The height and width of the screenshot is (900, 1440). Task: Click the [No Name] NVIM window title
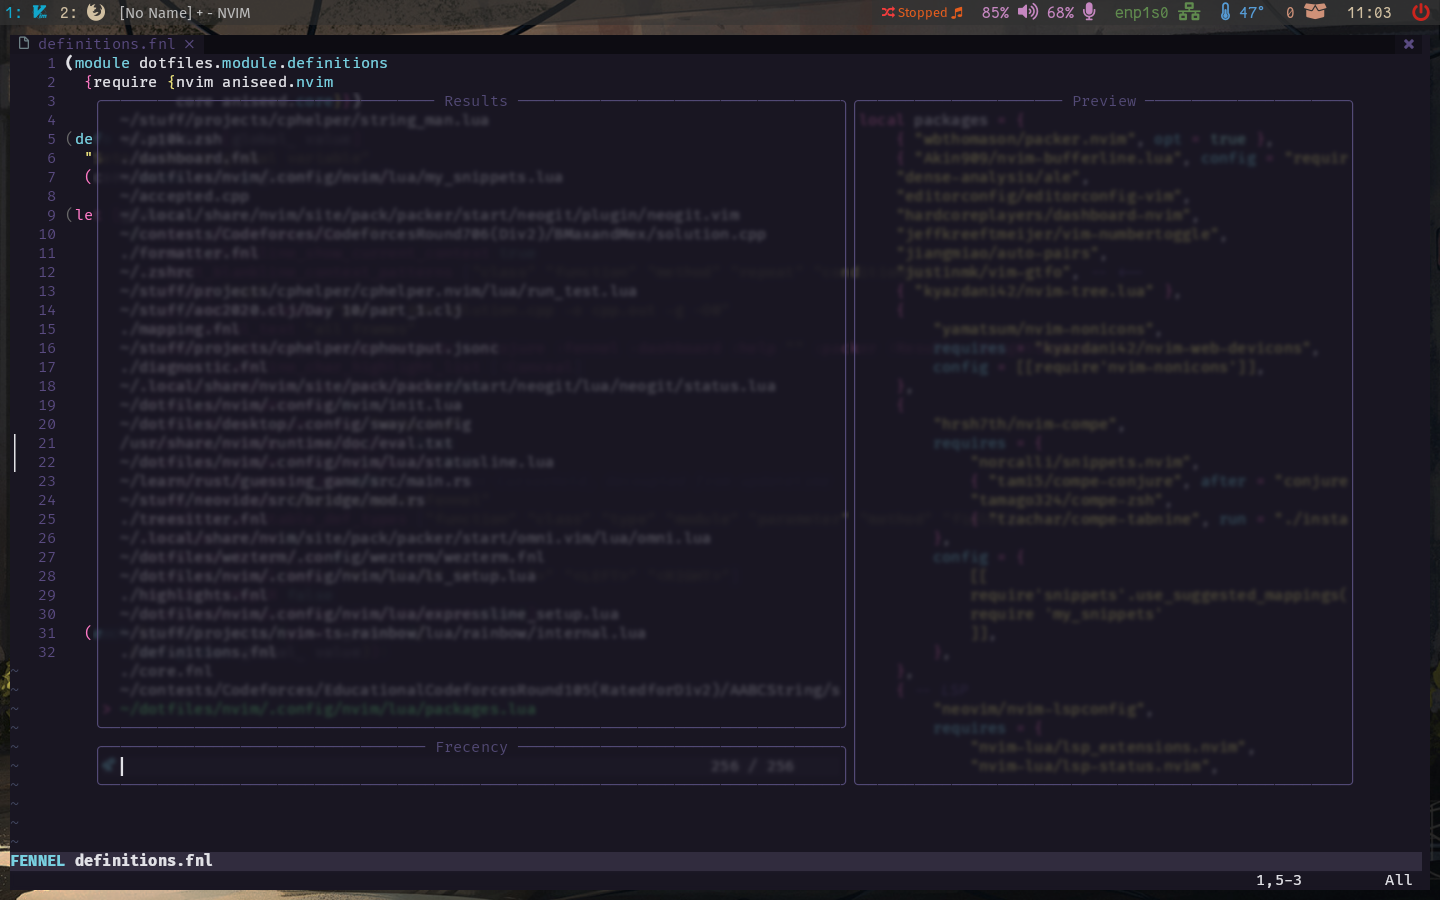click(x=185, y=12)
